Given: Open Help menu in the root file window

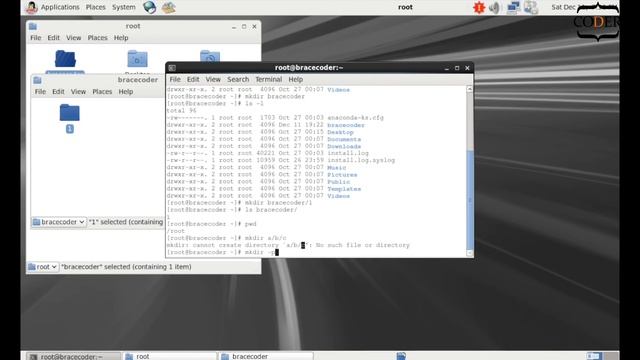Looking at the screenshot, I should [x=121, y=38].
